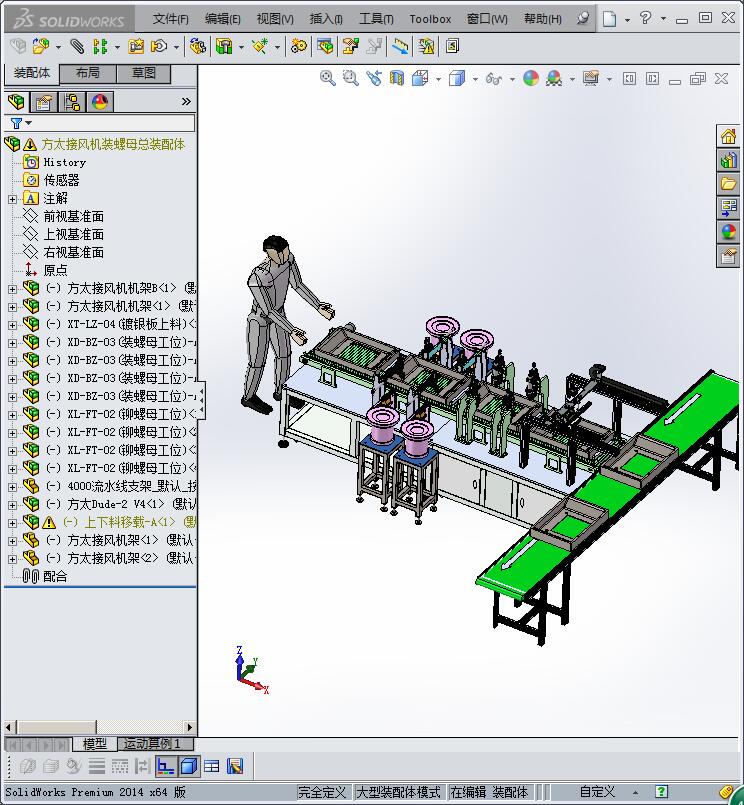Click the Zoom to Fit magnifier icon
This screenshot has width=744, height=805.
click(x=328, y=78)
